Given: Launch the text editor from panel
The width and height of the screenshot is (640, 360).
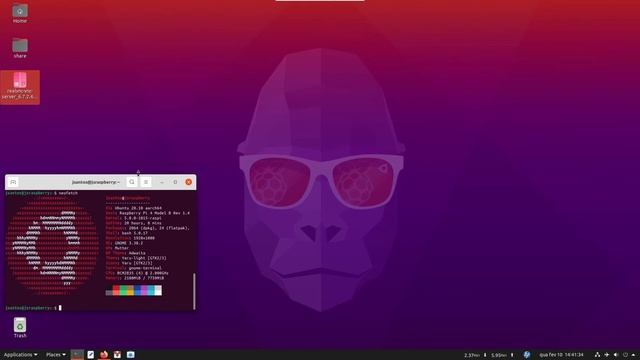Looking at the screenshot, I should point(91,355).
